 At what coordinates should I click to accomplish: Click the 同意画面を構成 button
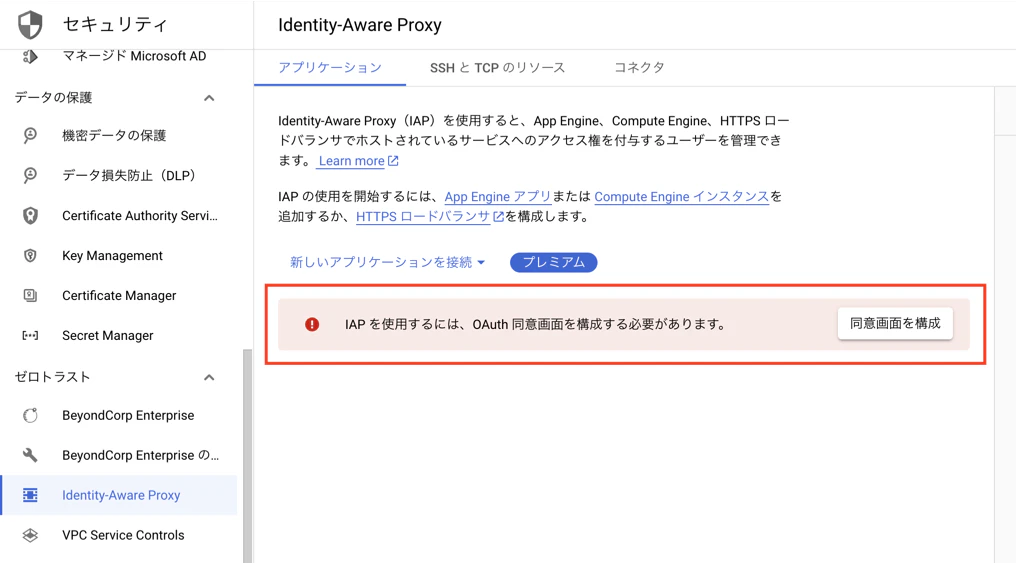click(895, 323)
